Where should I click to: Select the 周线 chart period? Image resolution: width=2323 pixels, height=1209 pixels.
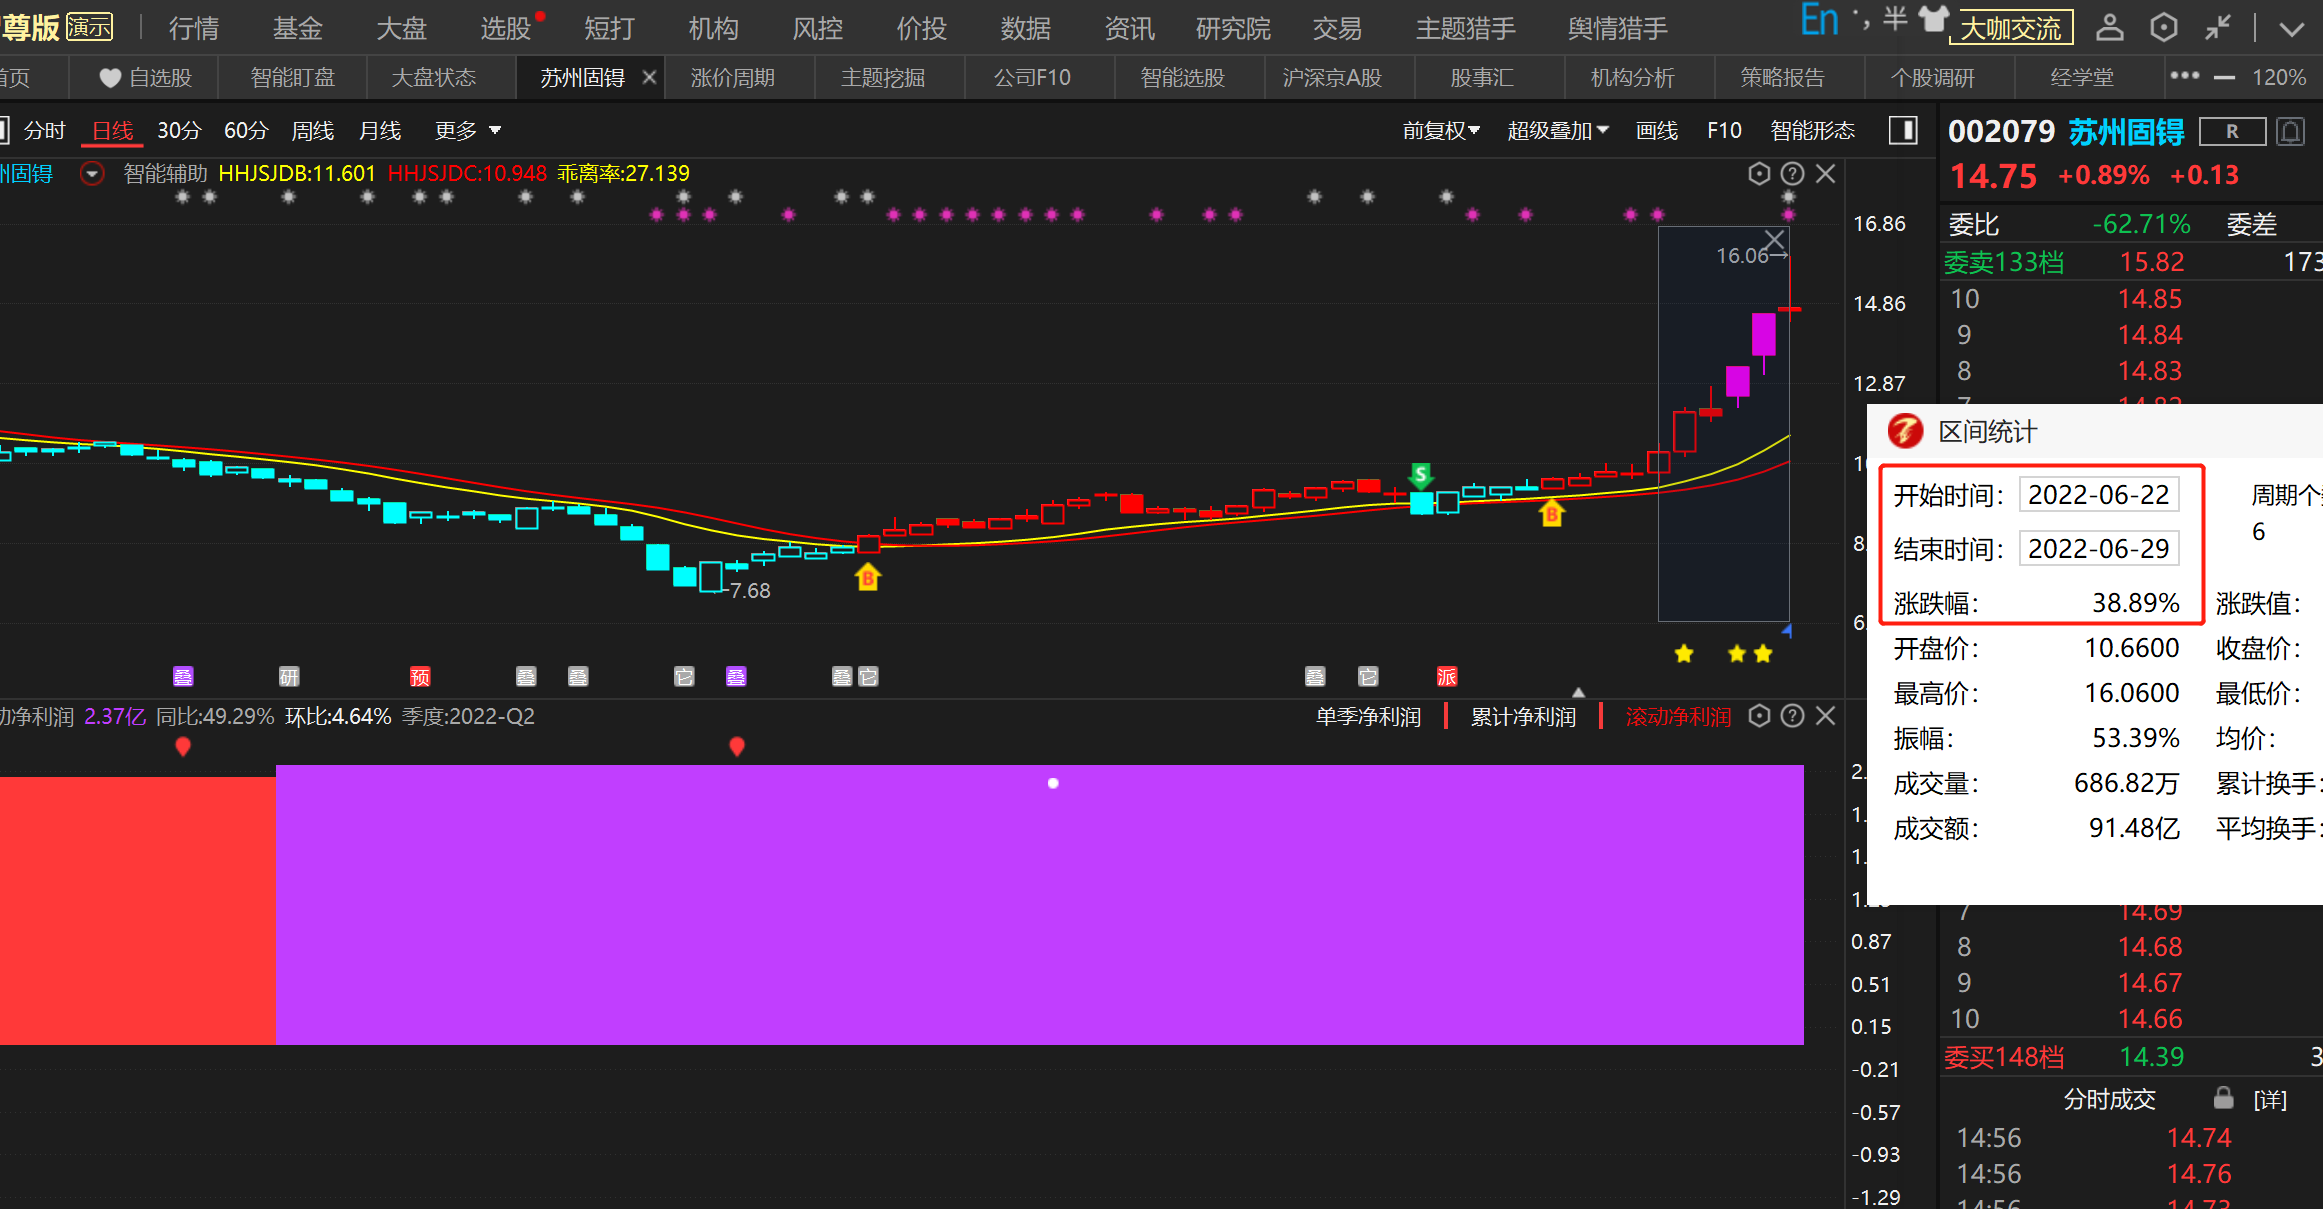(x=313, y=131)
